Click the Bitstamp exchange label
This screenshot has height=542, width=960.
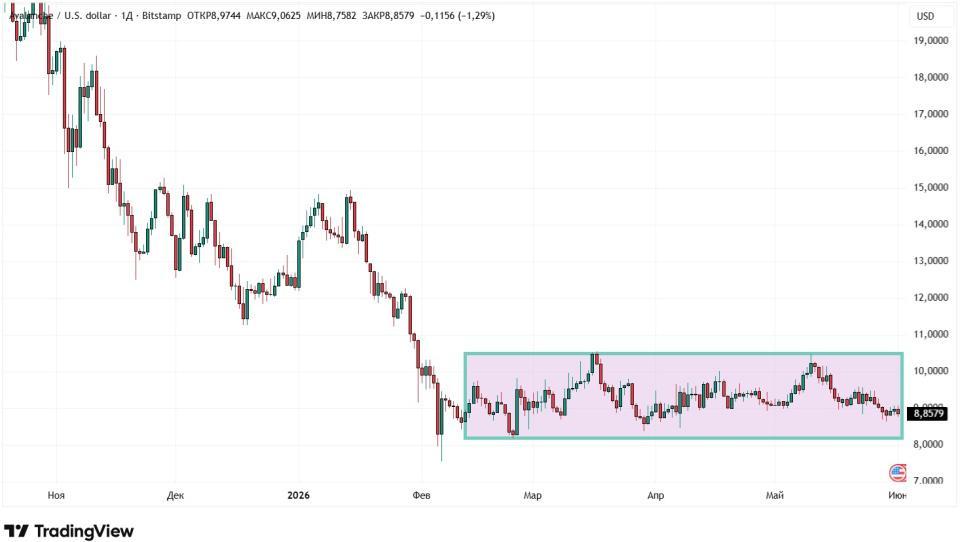click(162, 15)
